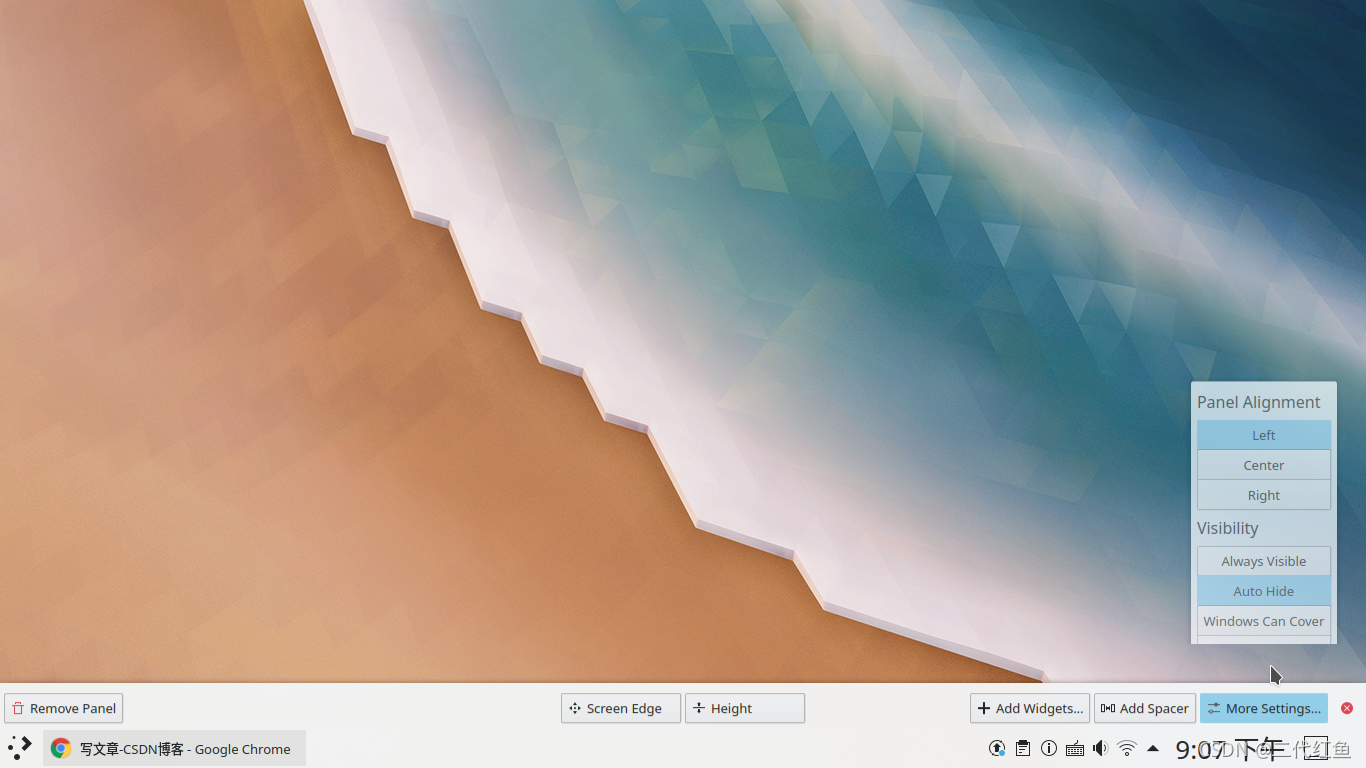
Task: Click the Add Spacer button
Action: (x=1145, y=708)
